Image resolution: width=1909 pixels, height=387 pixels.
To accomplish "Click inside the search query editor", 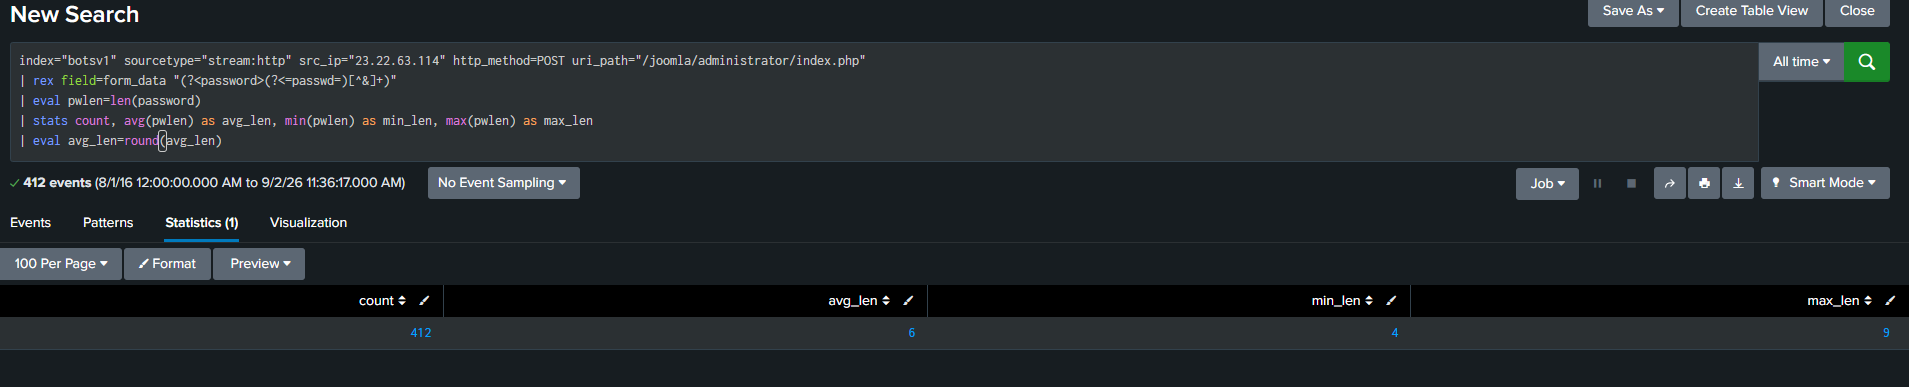I will click(x=884, y=101).
